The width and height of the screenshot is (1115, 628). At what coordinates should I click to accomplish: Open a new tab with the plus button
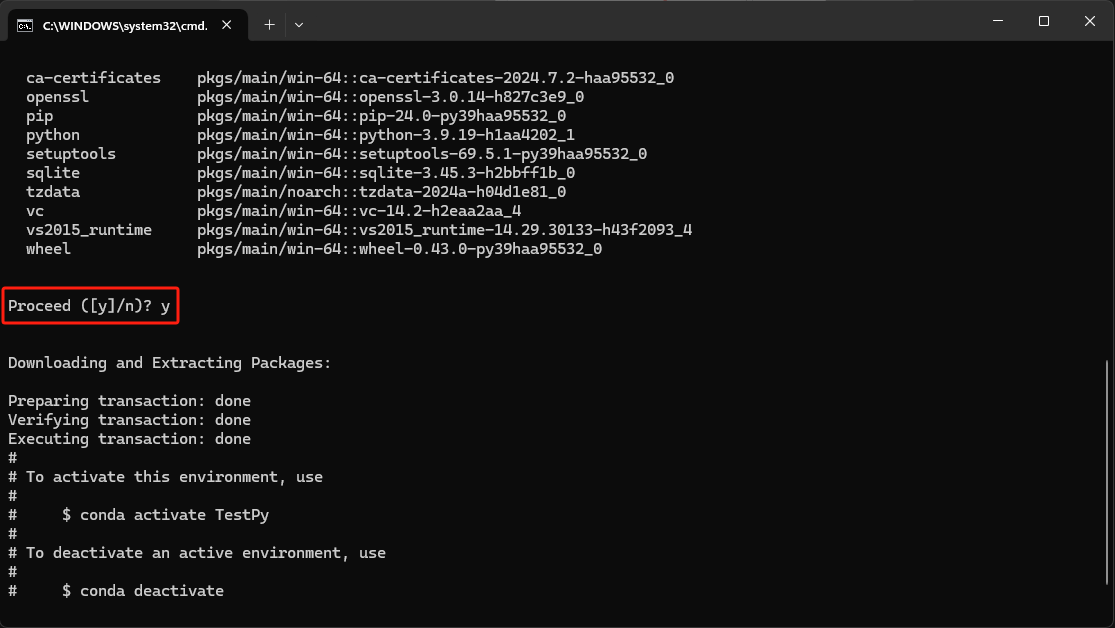coord(269,24)
